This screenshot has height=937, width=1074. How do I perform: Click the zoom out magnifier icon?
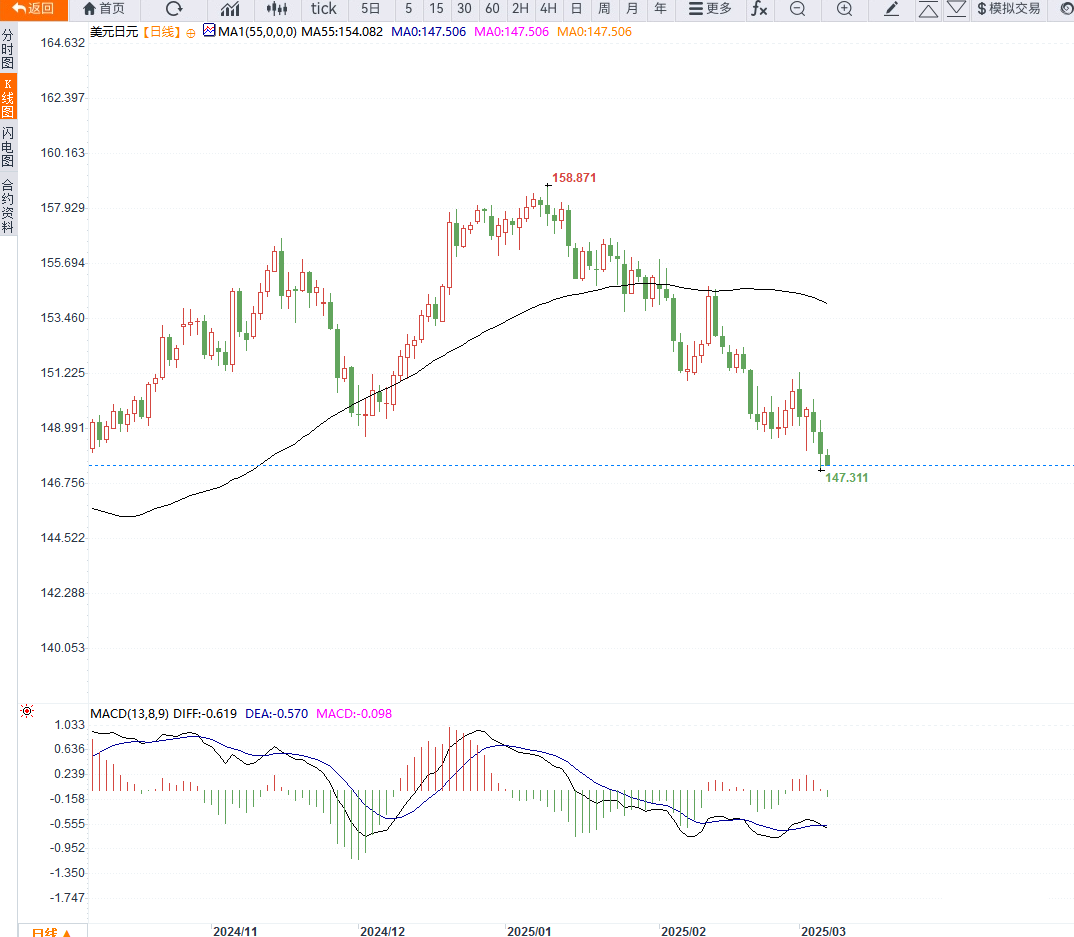coord(797,9)
